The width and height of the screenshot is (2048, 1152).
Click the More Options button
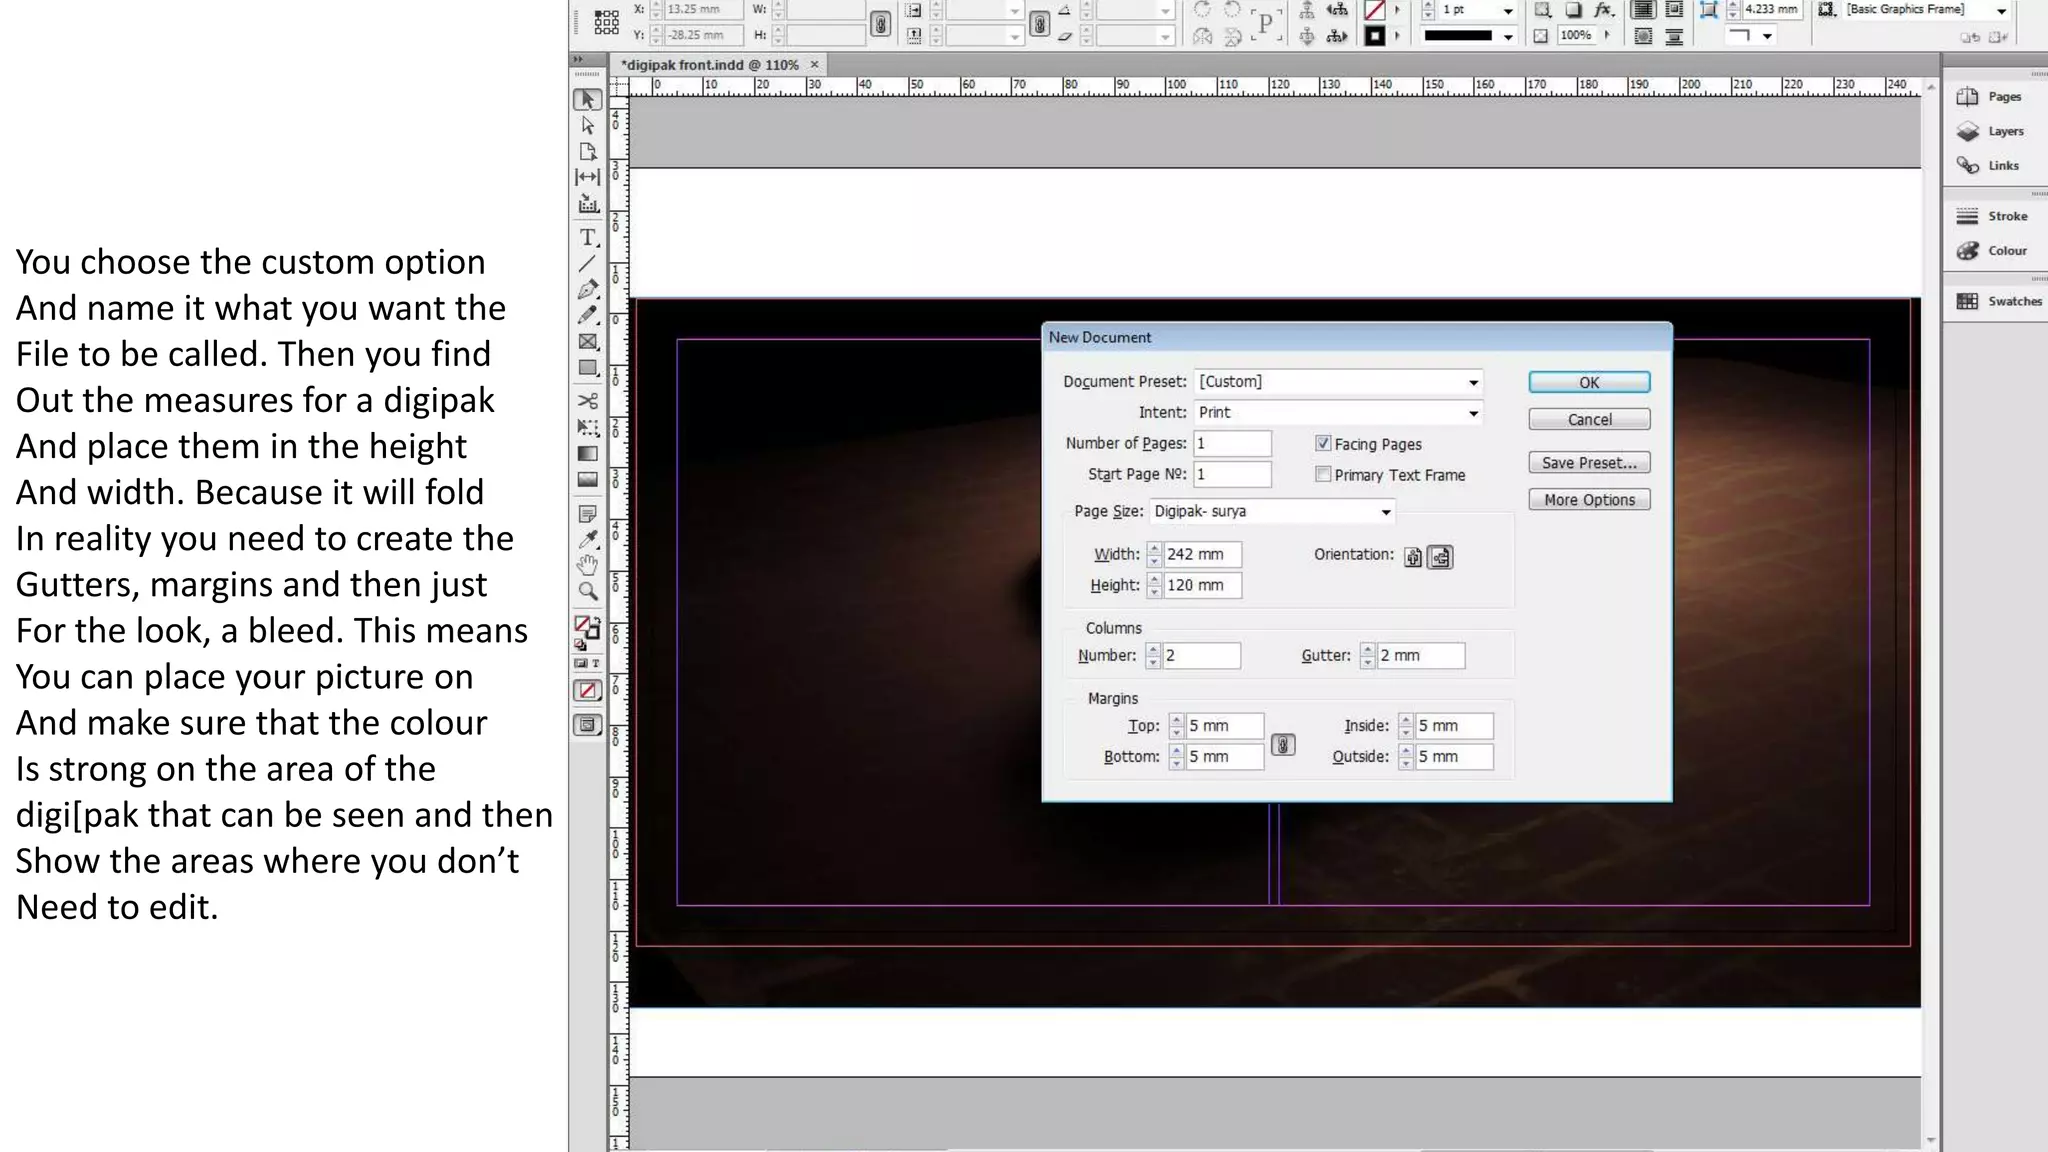1589,499
